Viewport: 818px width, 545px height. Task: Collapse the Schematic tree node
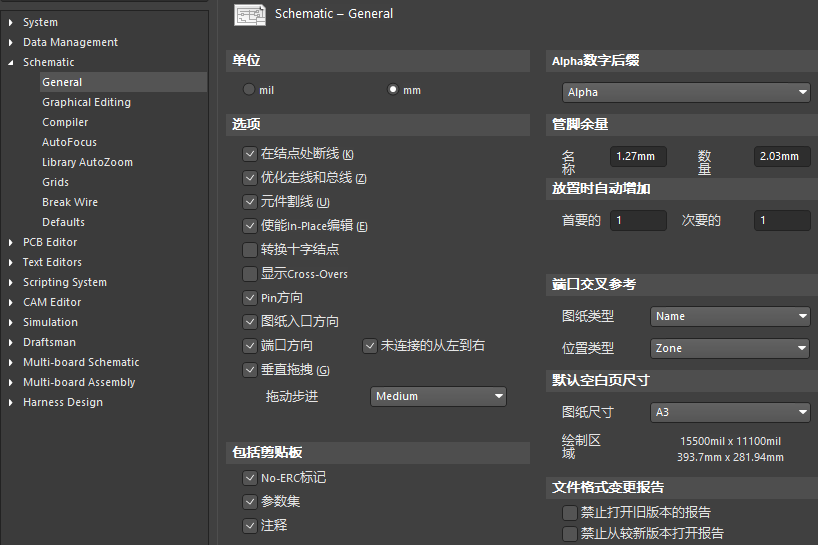tap(11, 62)
